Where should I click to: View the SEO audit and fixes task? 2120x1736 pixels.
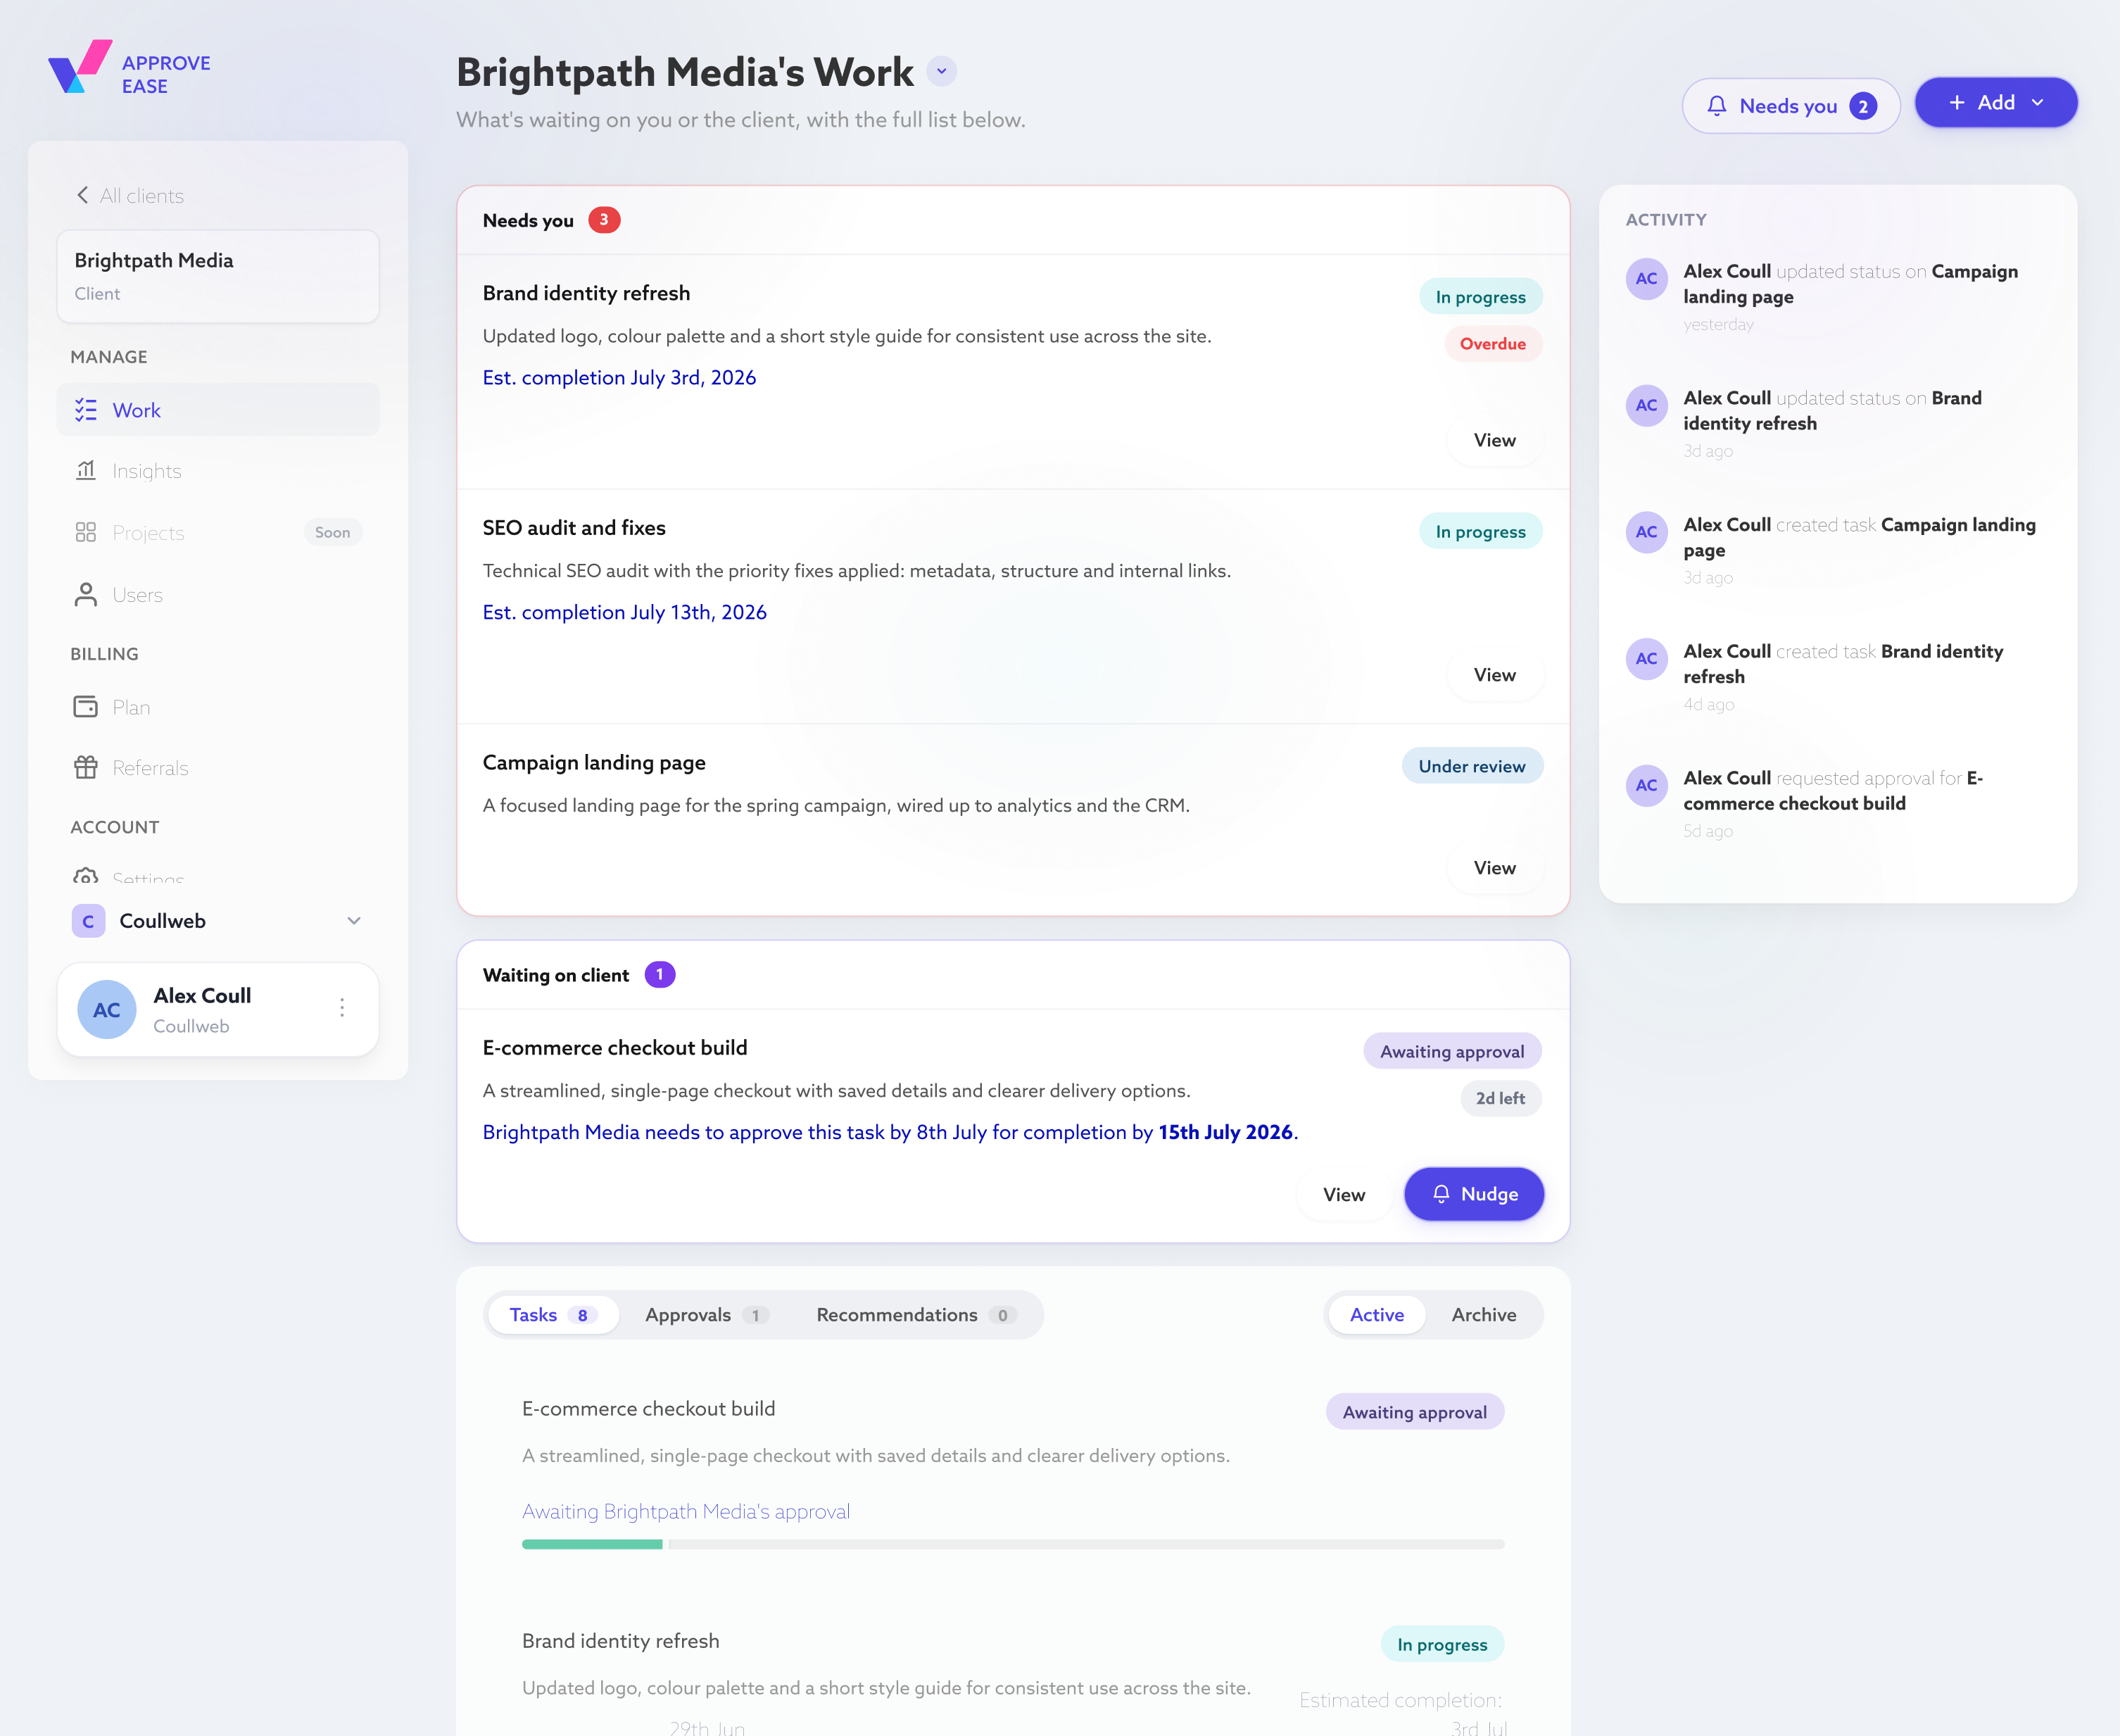tap(1495, 675)
